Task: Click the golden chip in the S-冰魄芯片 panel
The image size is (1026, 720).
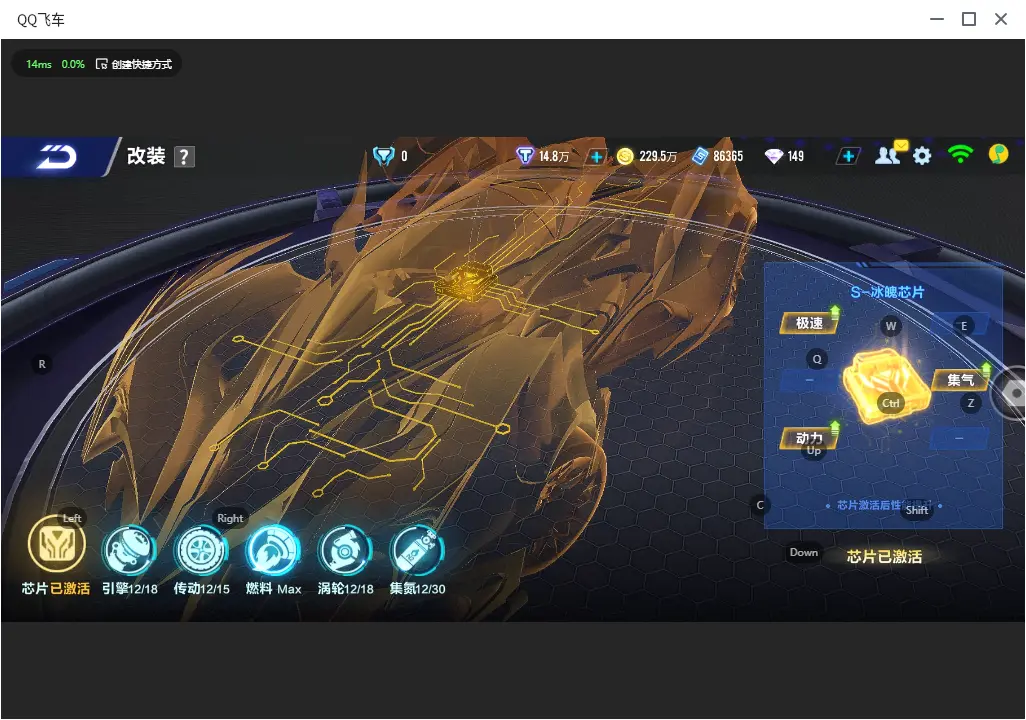Action: pos(886,385)
